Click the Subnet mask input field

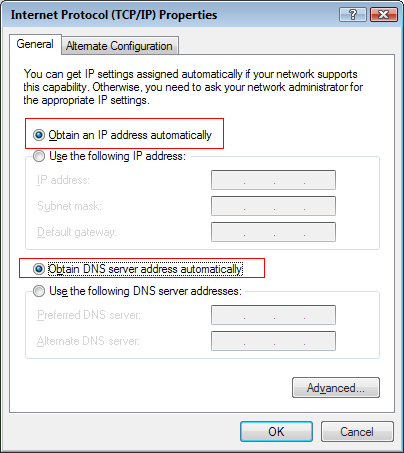(x=273, y=206)
